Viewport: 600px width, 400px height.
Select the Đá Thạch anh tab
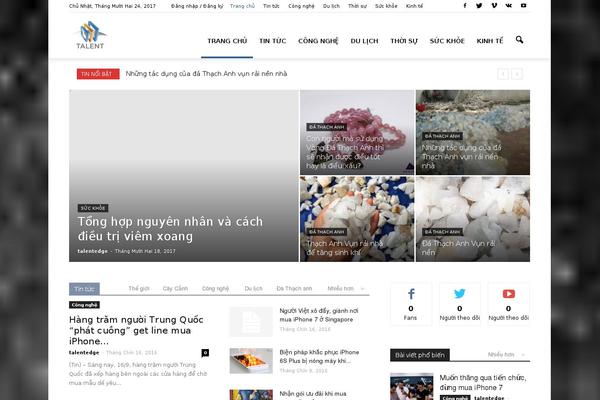(x=294, y=289)
